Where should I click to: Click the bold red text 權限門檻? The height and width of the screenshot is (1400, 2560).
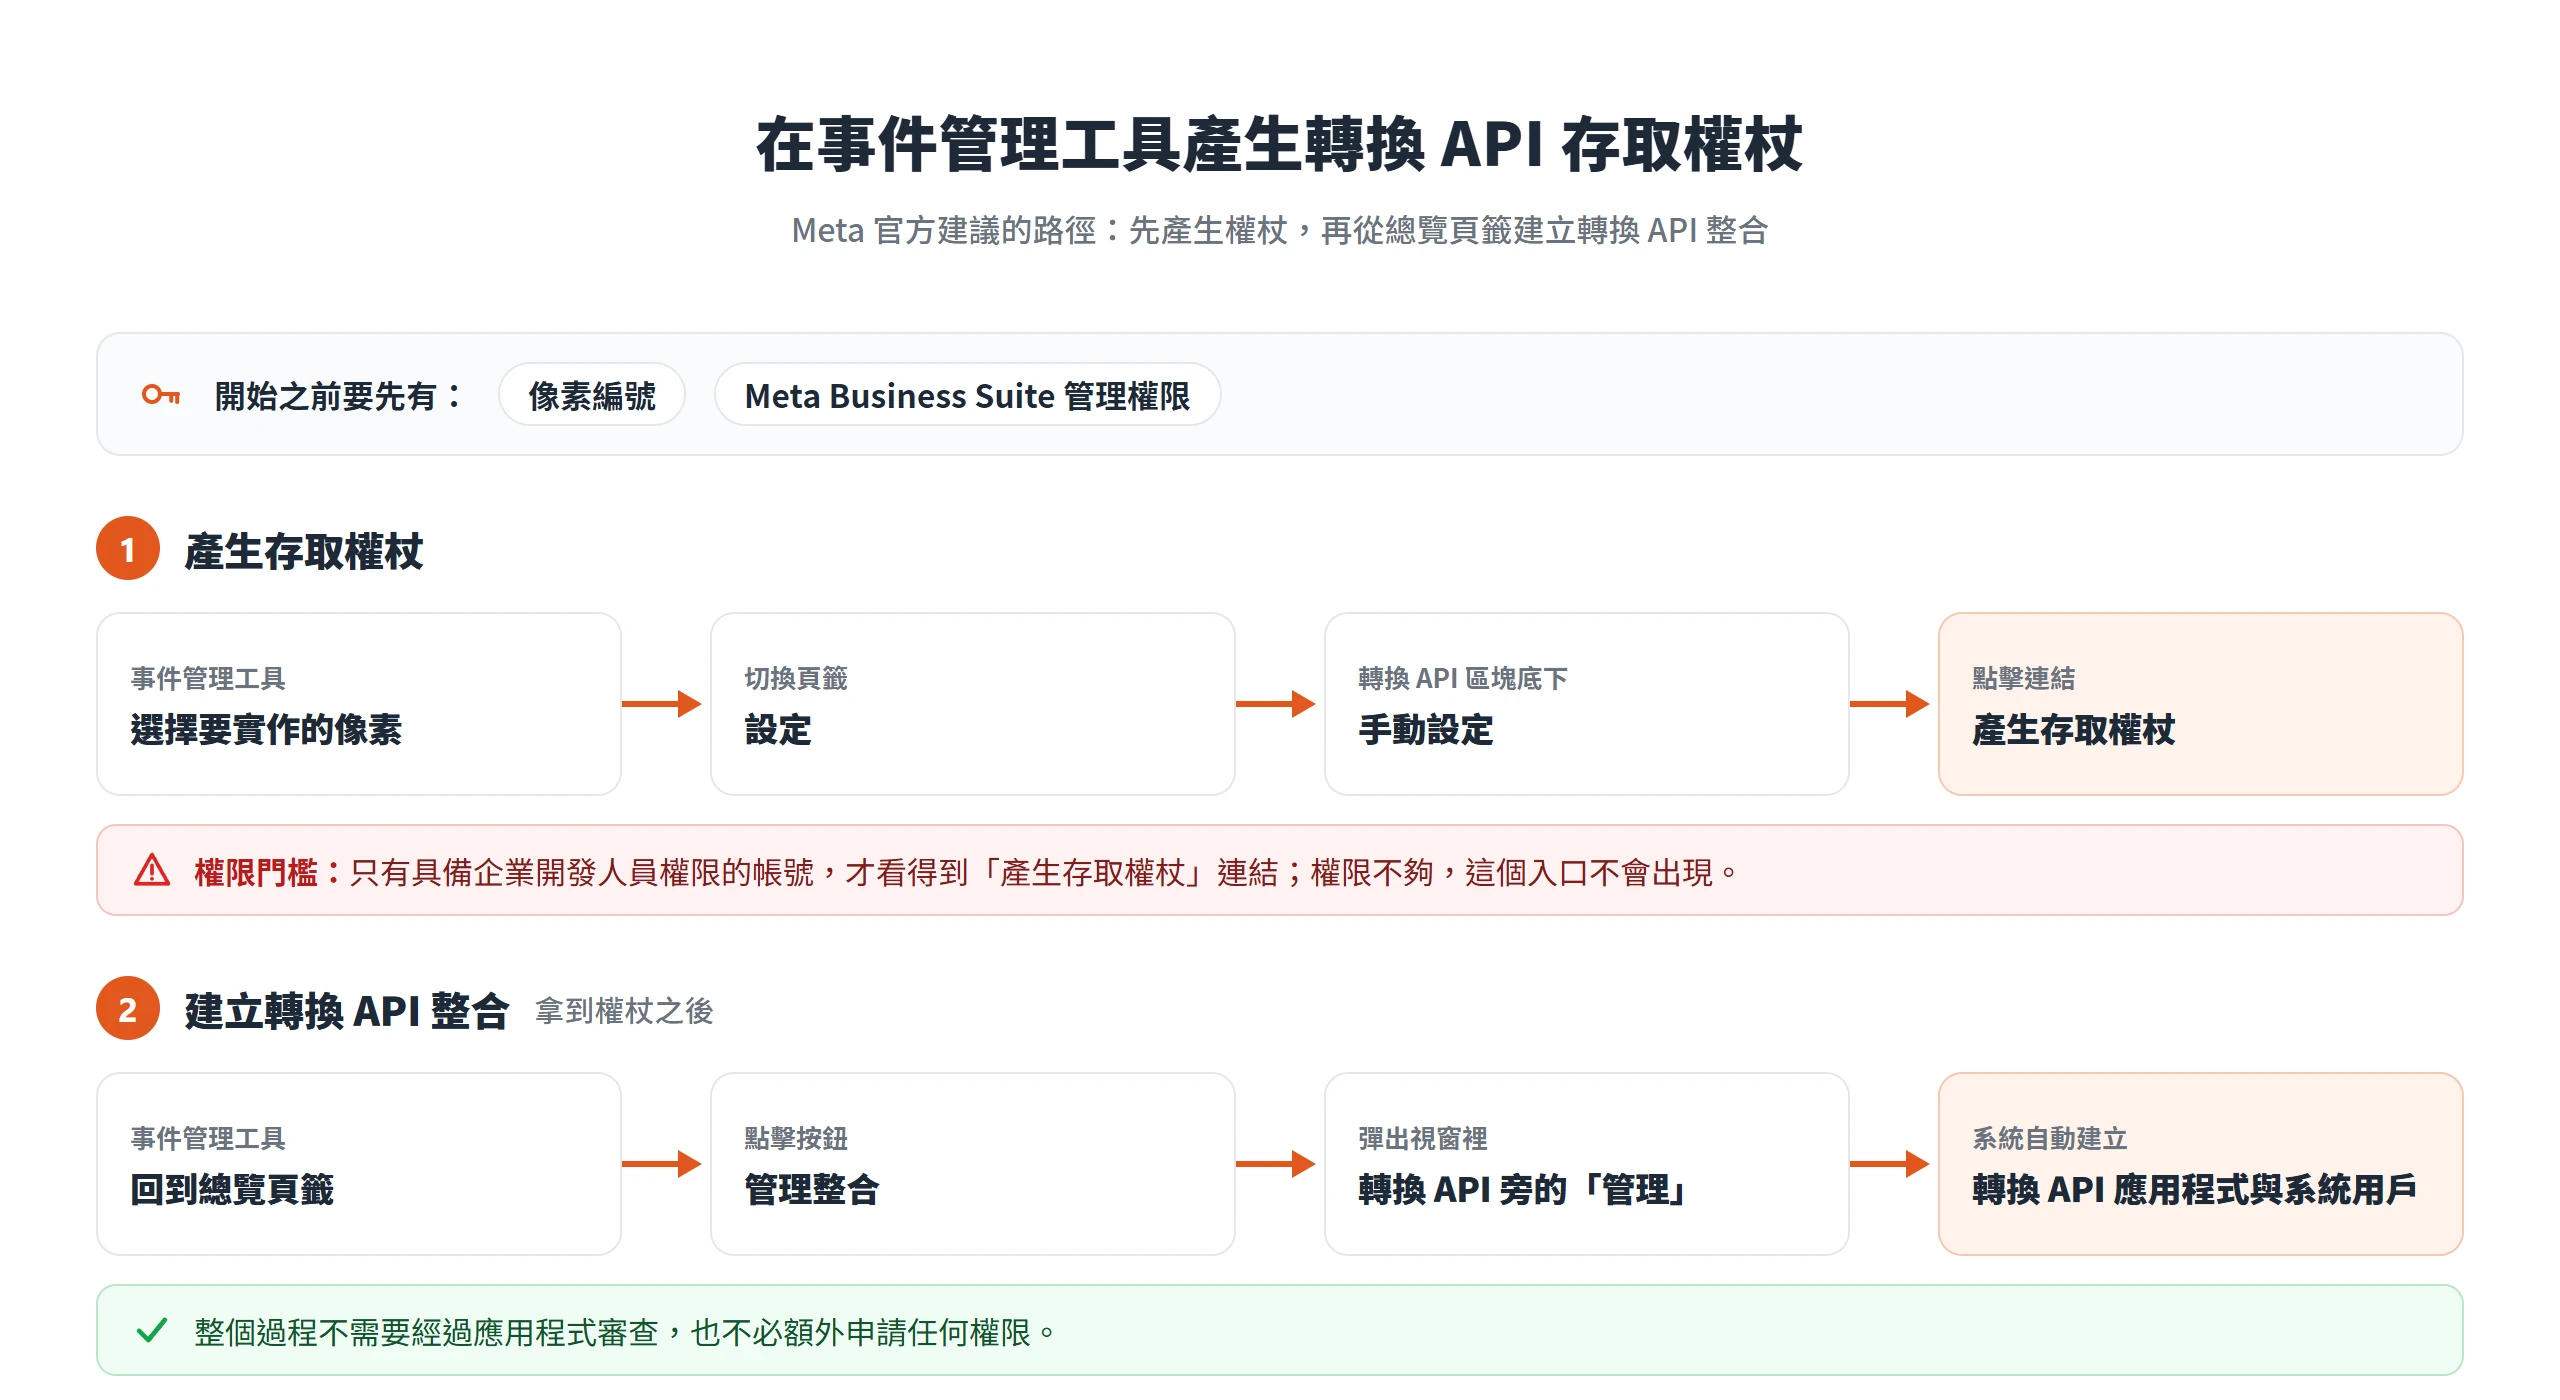point(256,872)
